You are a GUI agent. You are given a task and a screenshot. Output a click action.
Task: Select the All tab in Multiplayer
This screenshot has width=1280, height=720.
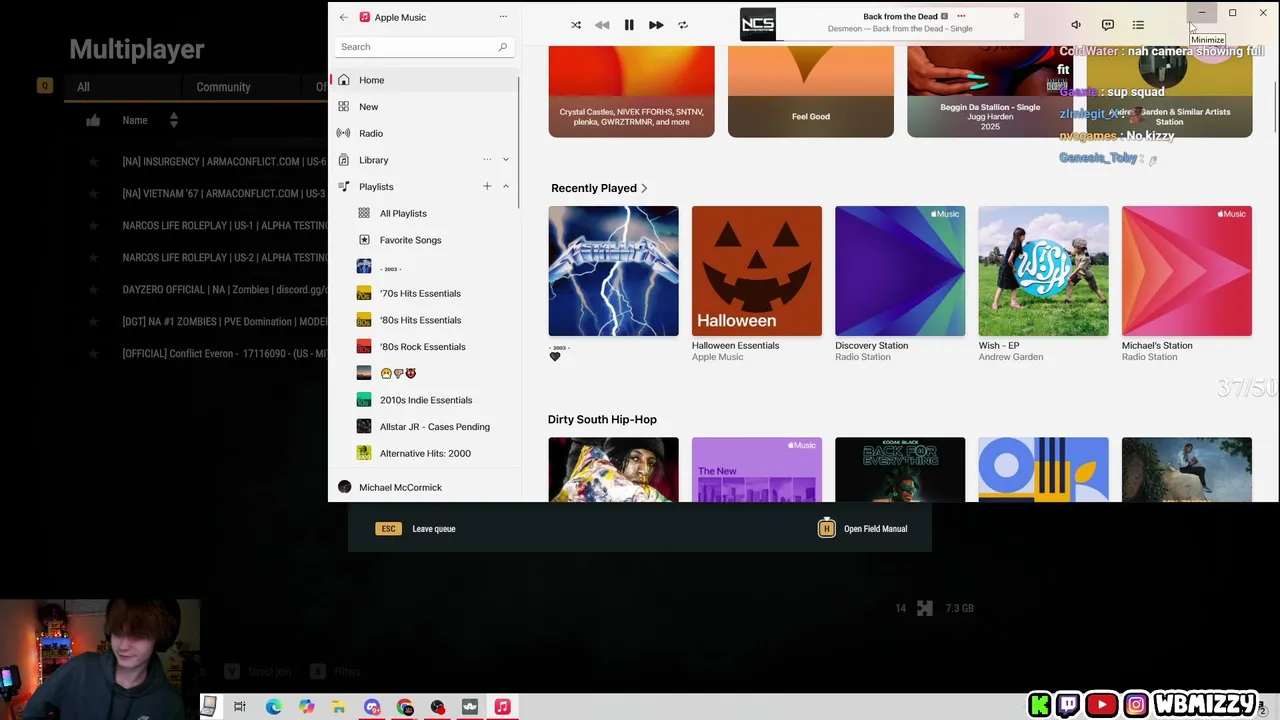coord(83,87)
